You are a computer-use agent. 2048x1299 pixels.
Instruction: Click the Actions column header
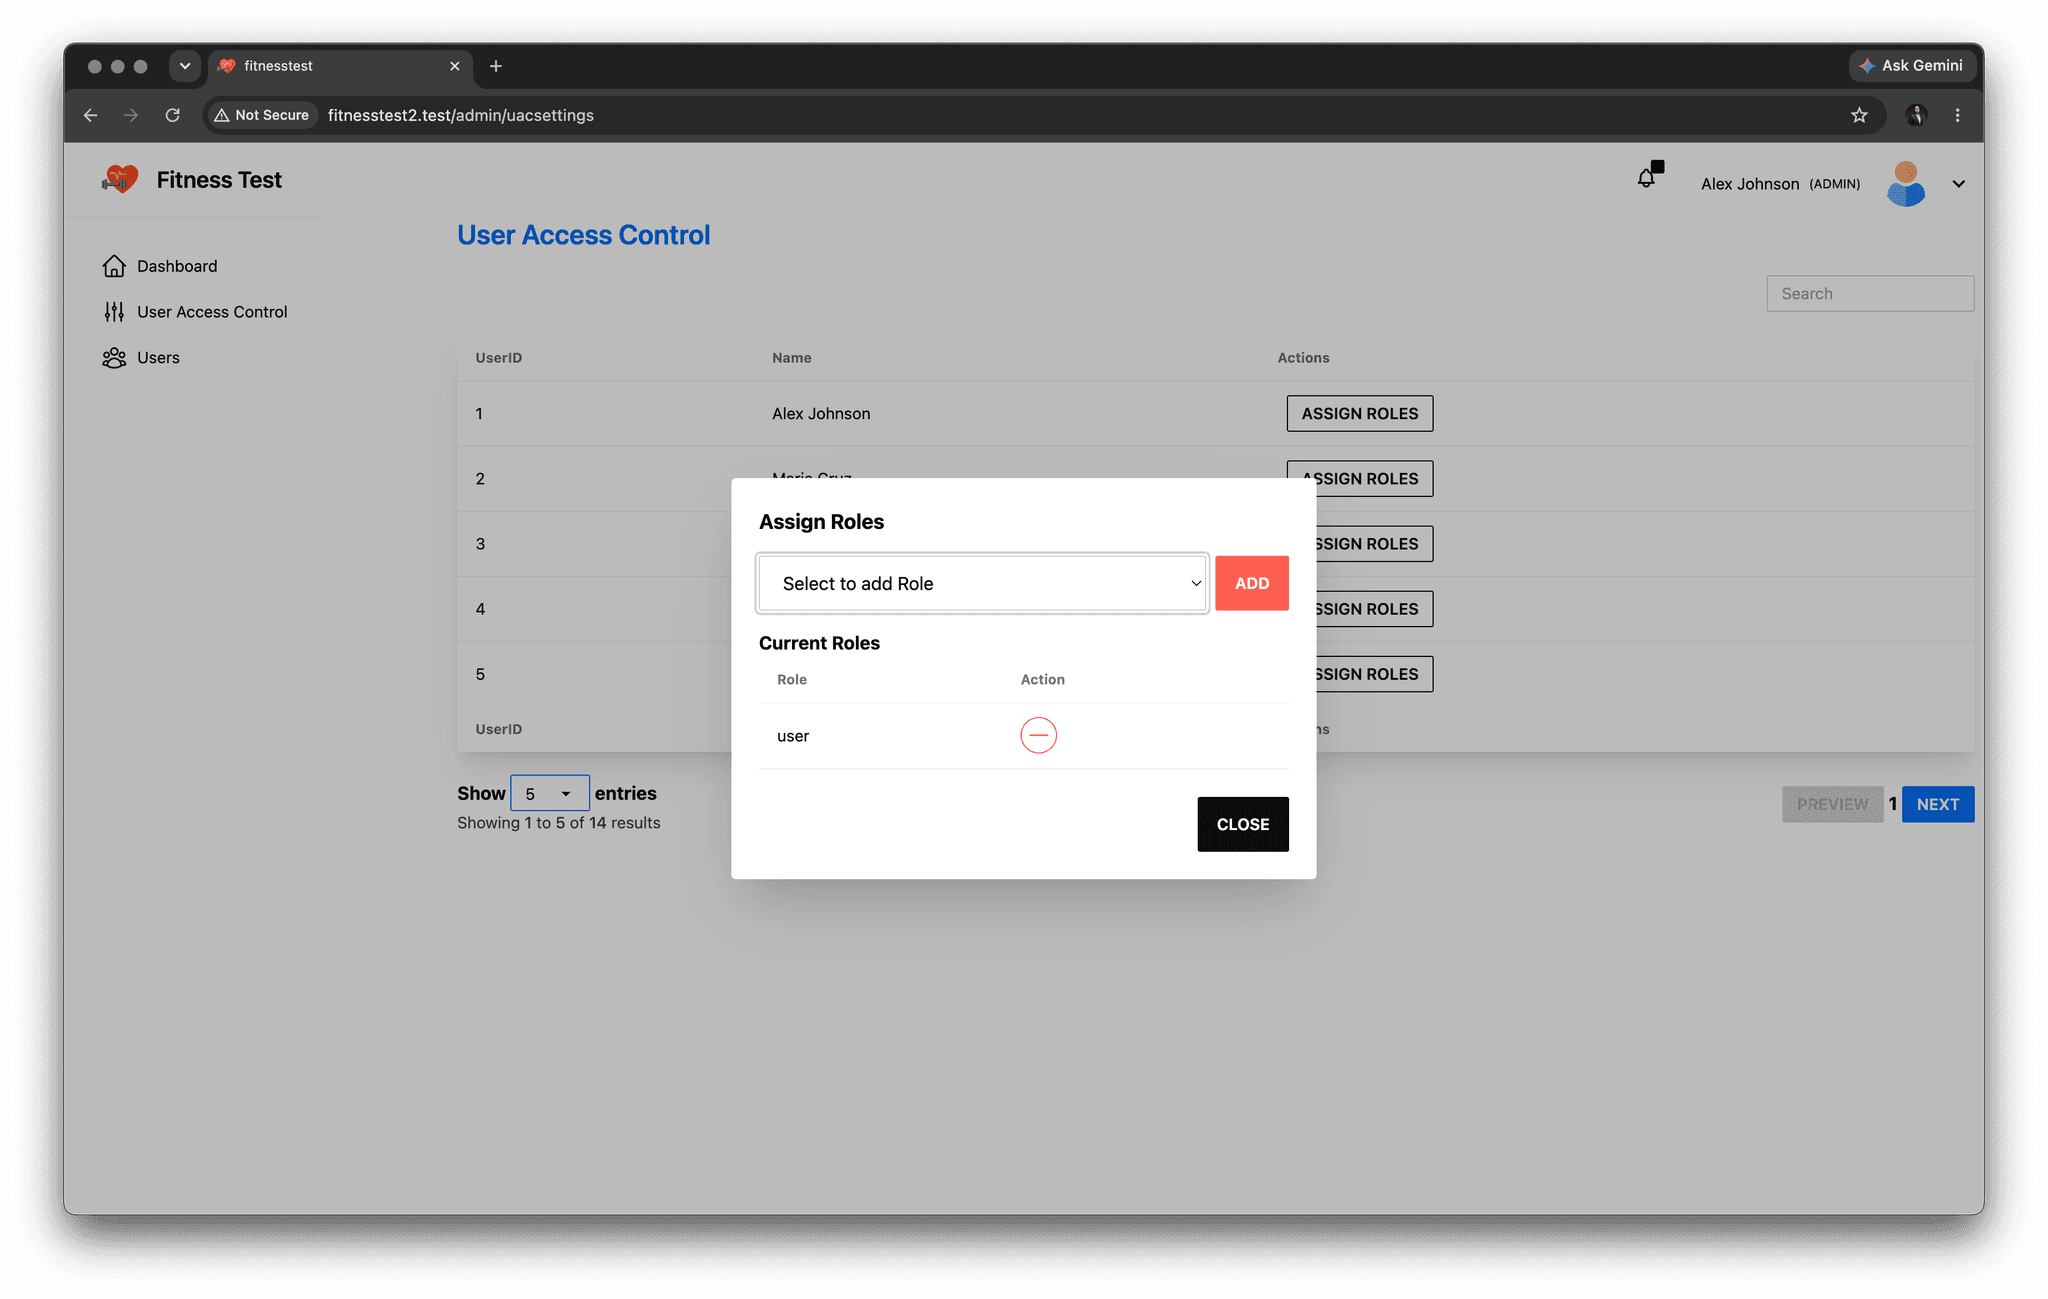click(x=1303, y=358)
